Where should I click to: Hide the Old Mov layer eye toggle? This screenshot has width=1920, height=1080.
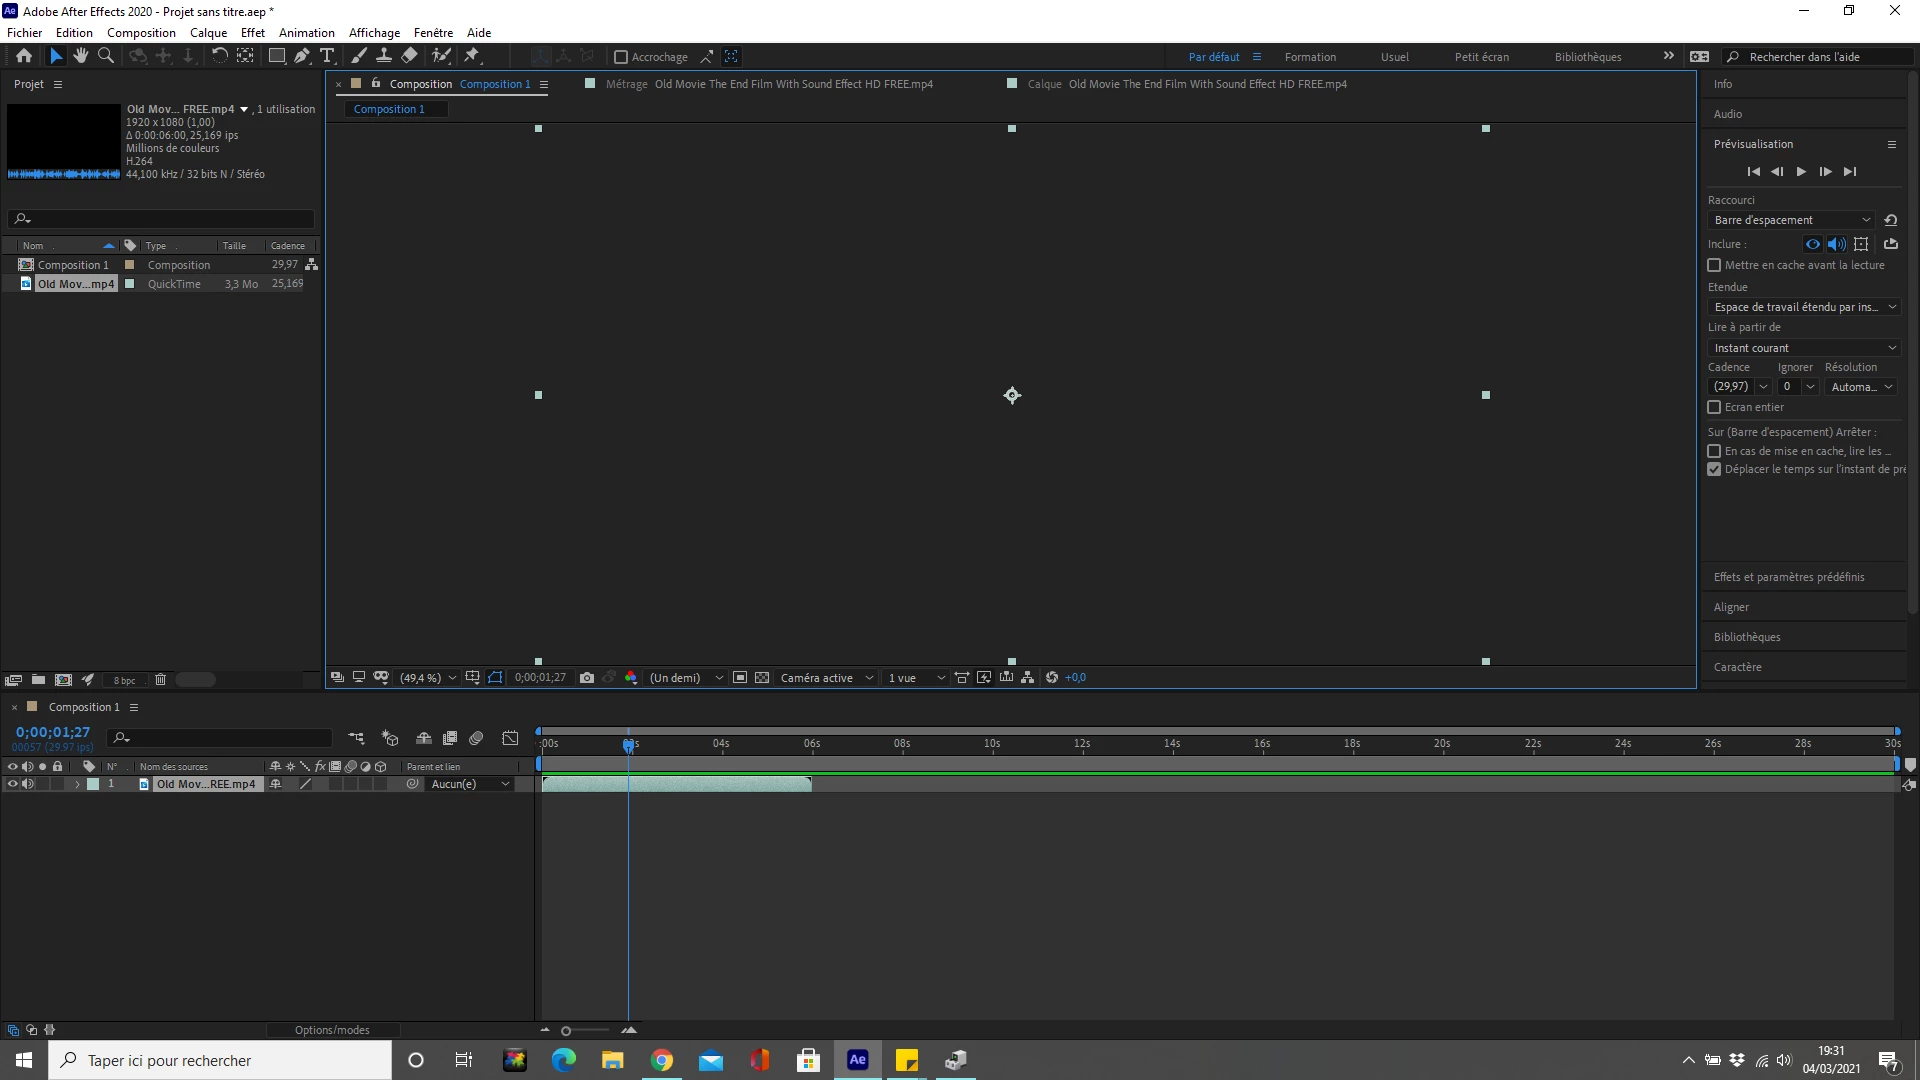pyautogui.click(x=12, y=784)
